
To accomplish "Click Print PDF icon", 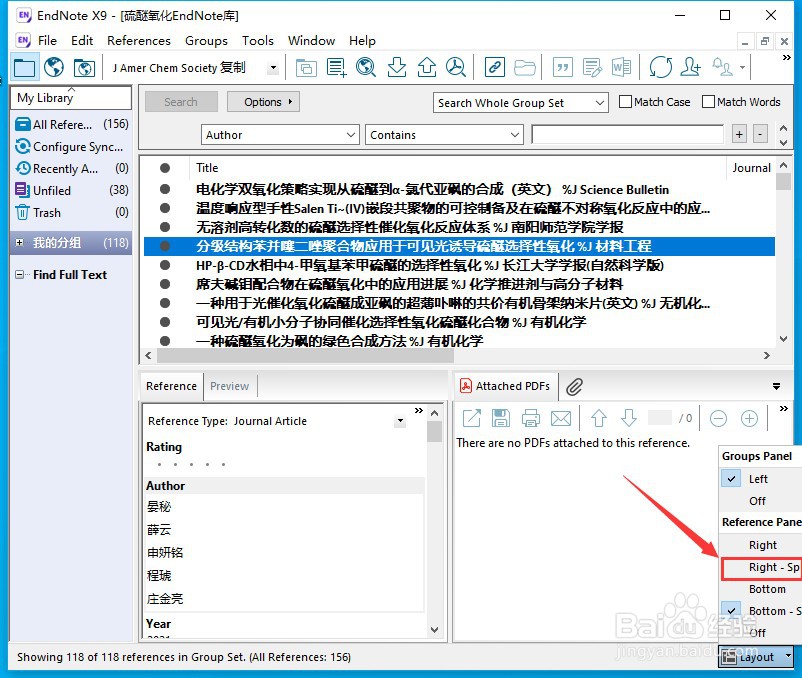I will click(531, 418).
